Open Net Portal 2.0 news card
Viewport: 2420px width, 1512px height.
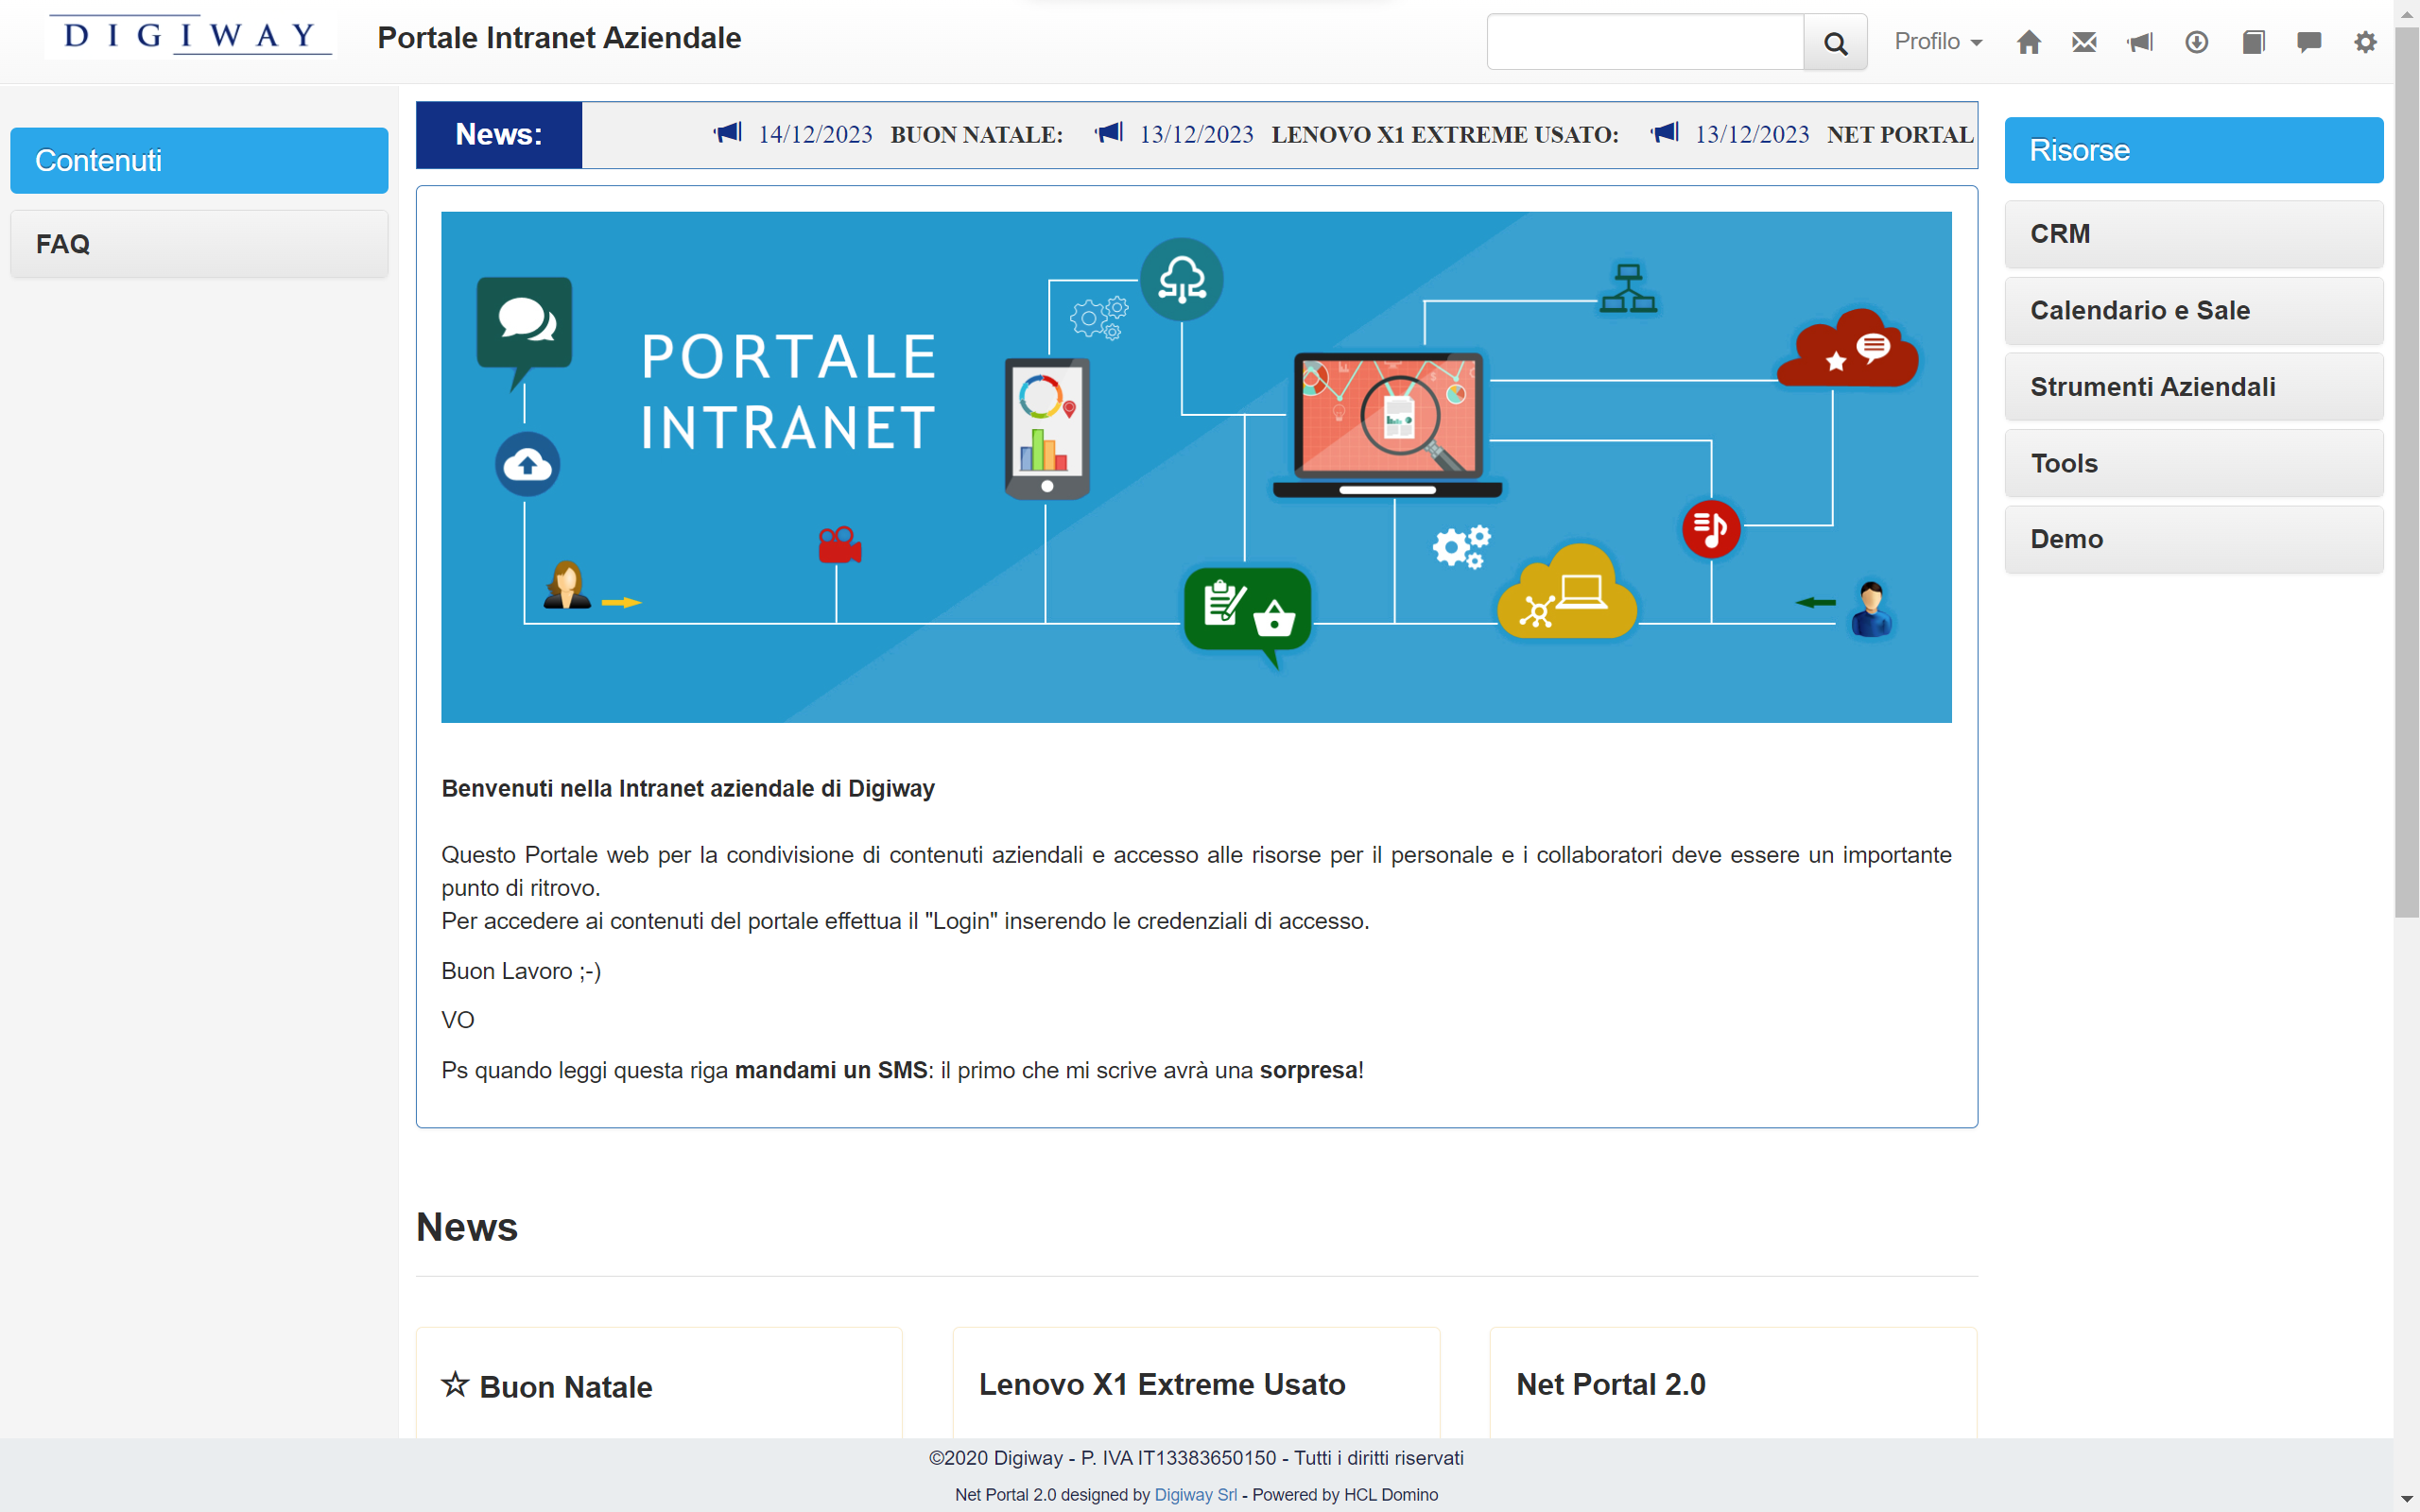point(1611,1384)
